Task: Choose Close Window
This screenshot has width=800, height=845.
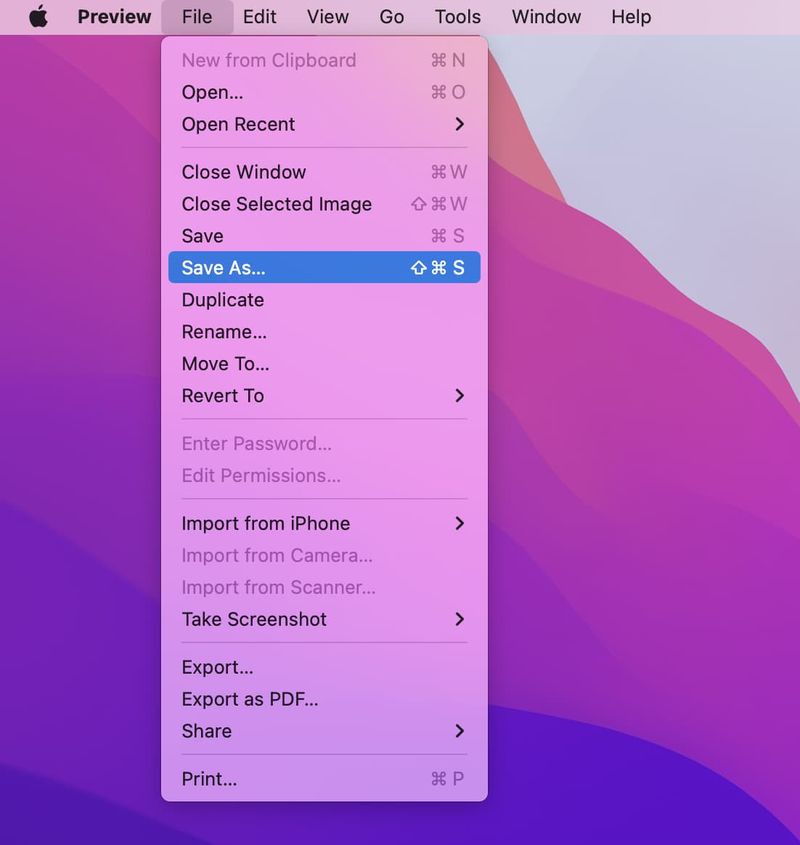Action: click(324, 172)
